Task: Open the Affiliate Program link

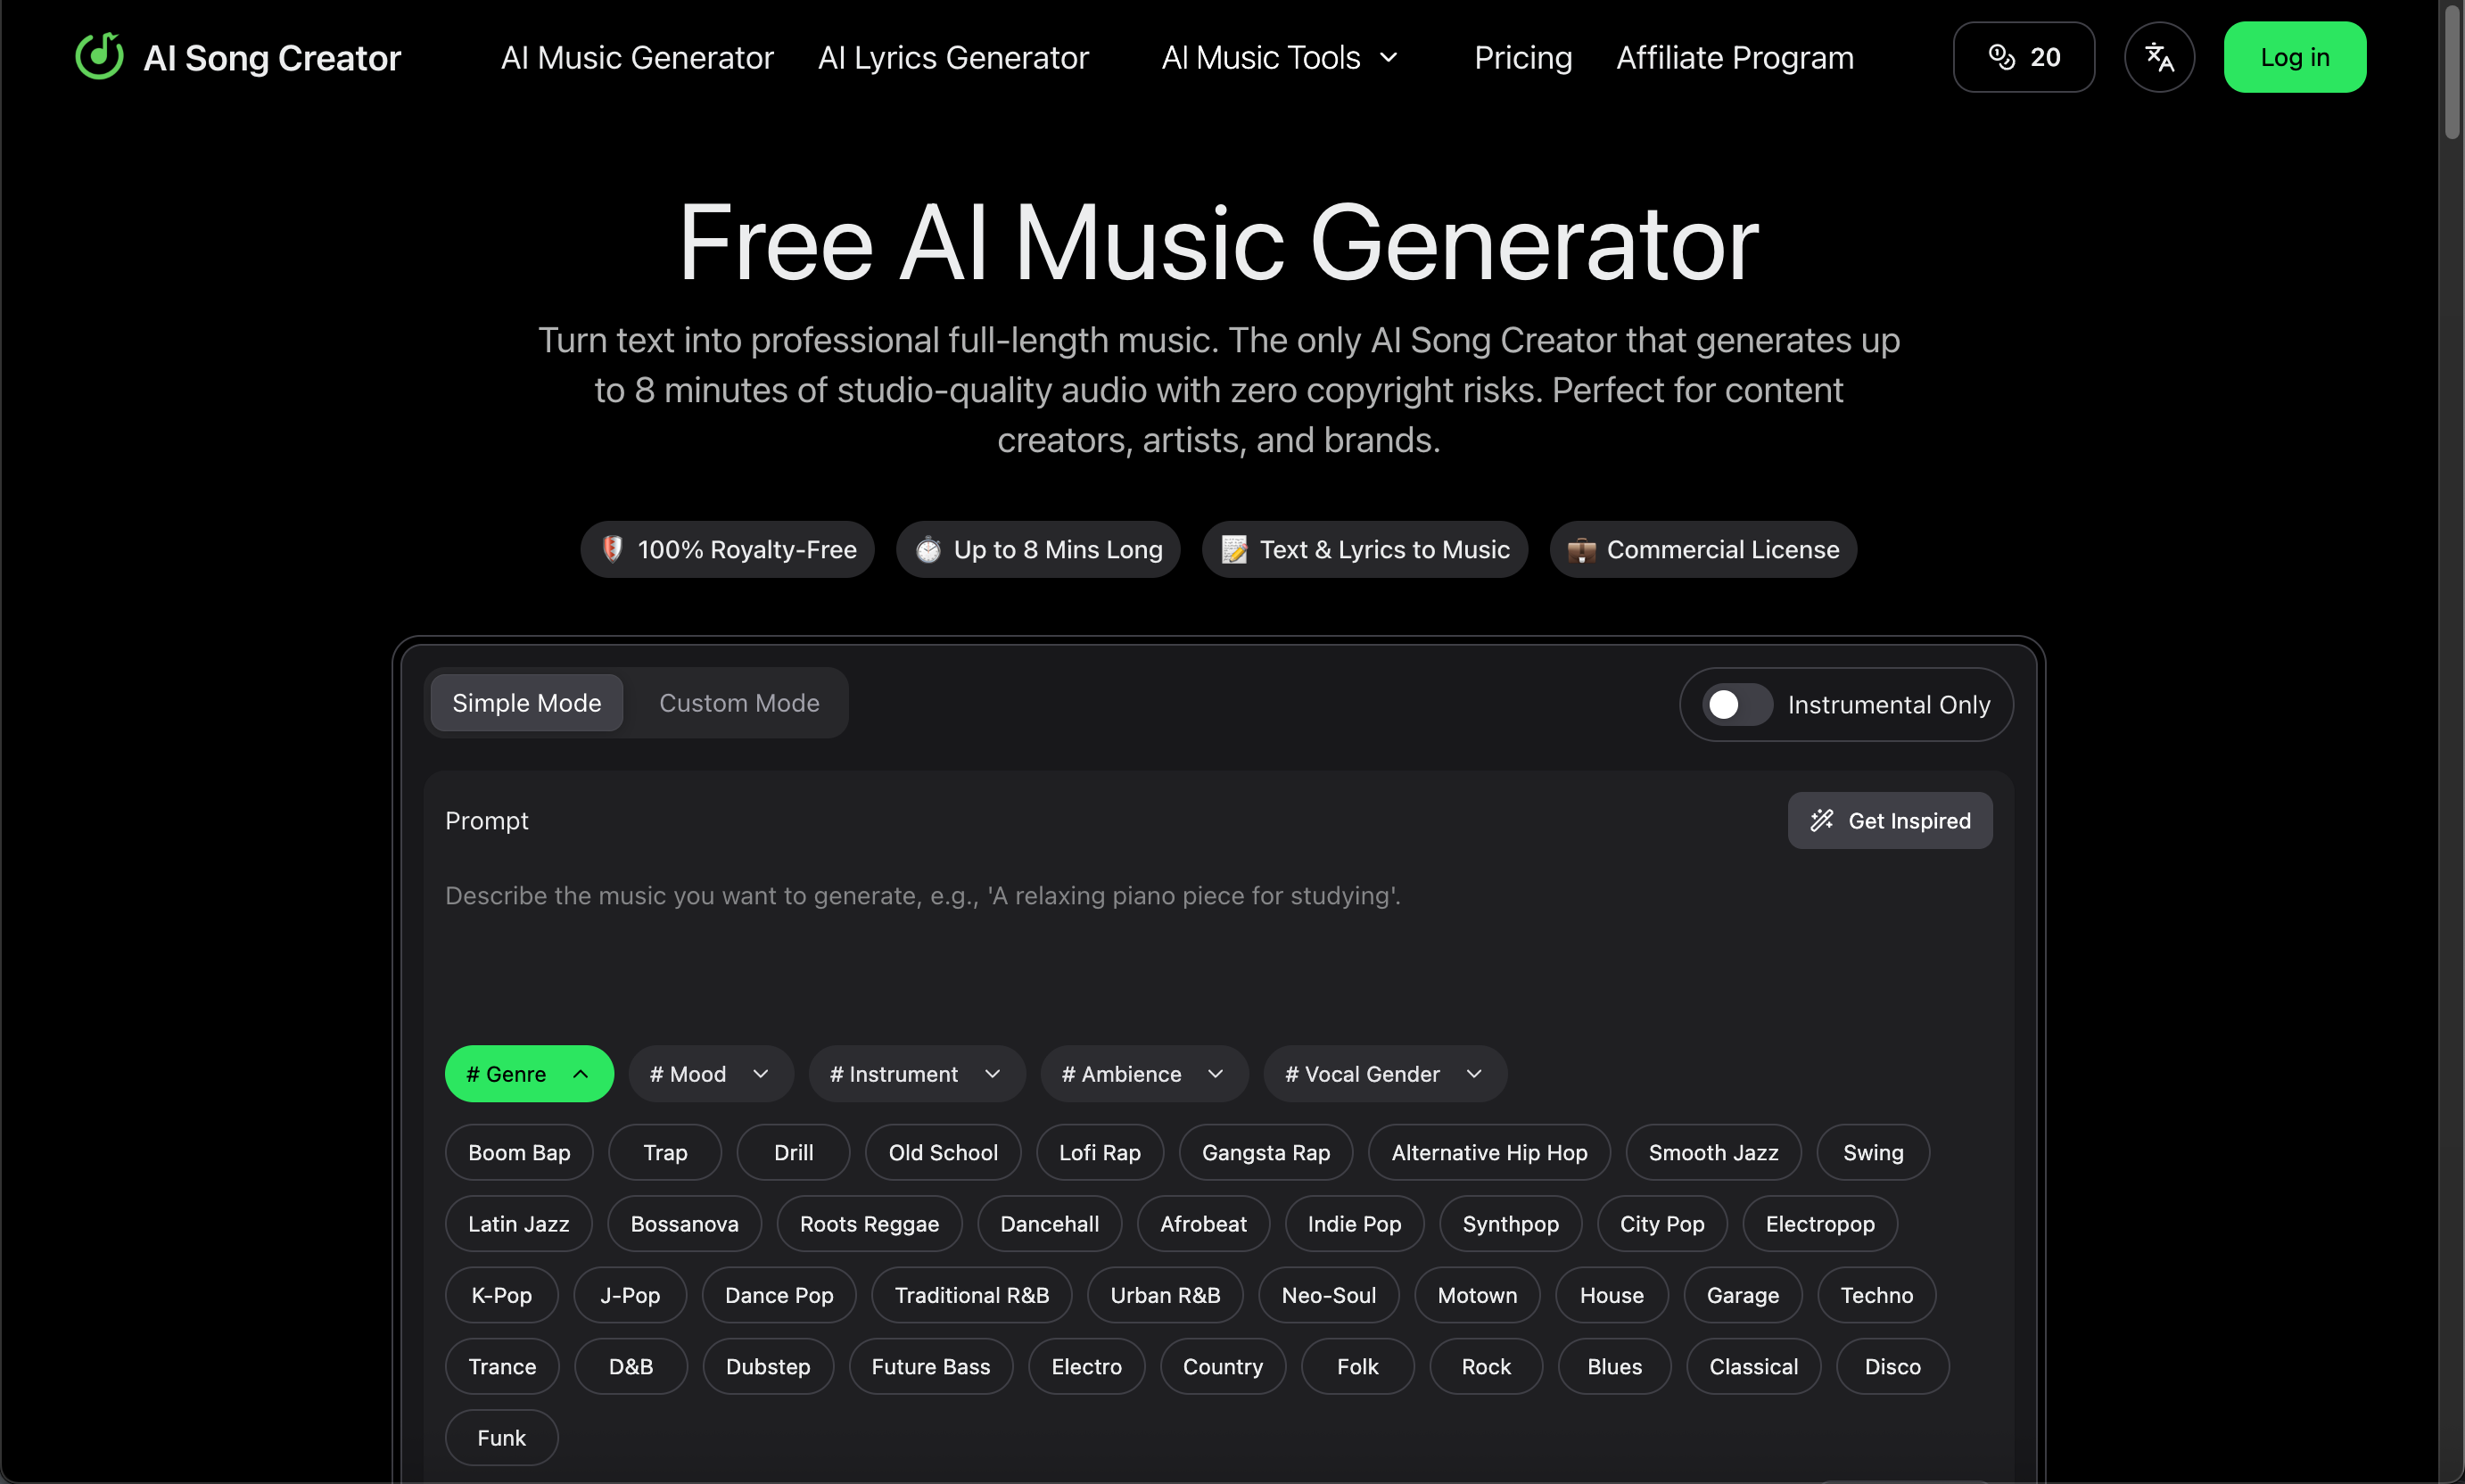Action: pyautogui.click(x=1734, y=57)
